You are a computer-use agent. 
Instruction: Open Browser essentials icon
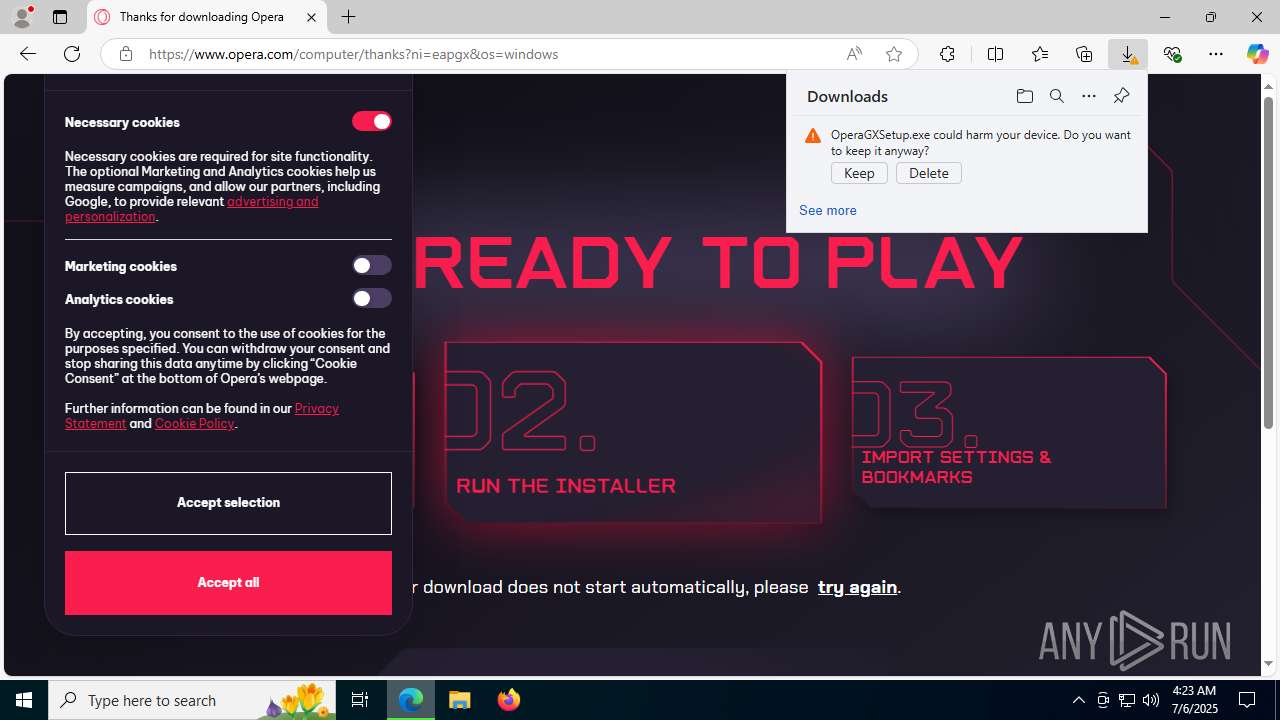[x=1172, y=54]
